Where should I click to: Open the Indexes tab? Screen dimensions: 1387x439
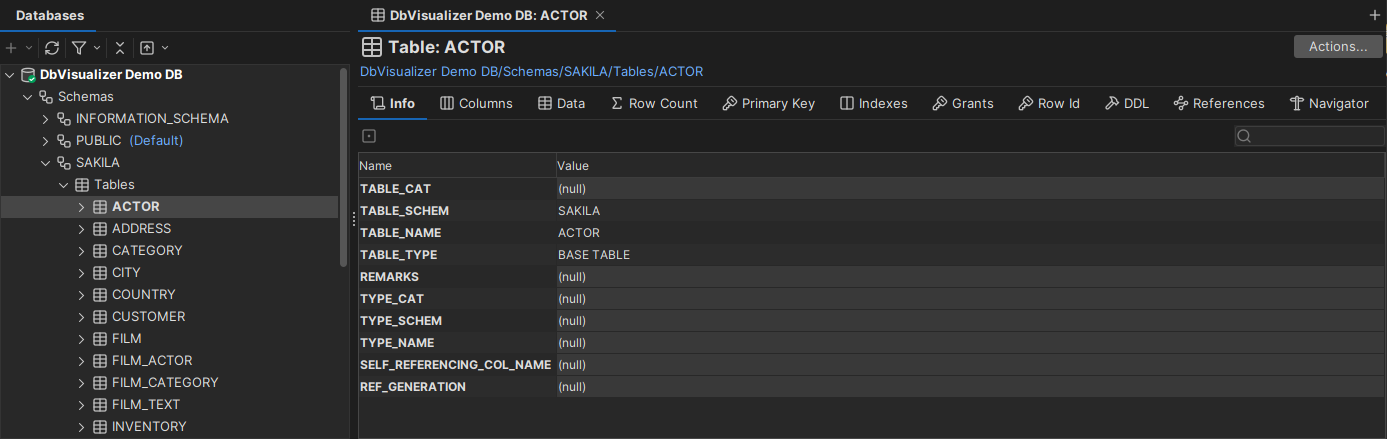pos(874,103)
